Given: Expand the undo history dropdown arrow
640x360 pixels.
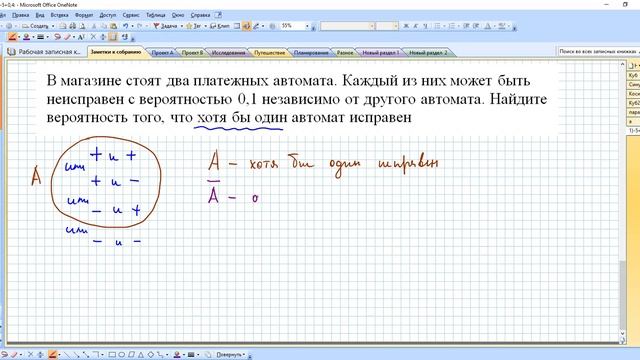Looking at the screenshot, I should 132,26.
